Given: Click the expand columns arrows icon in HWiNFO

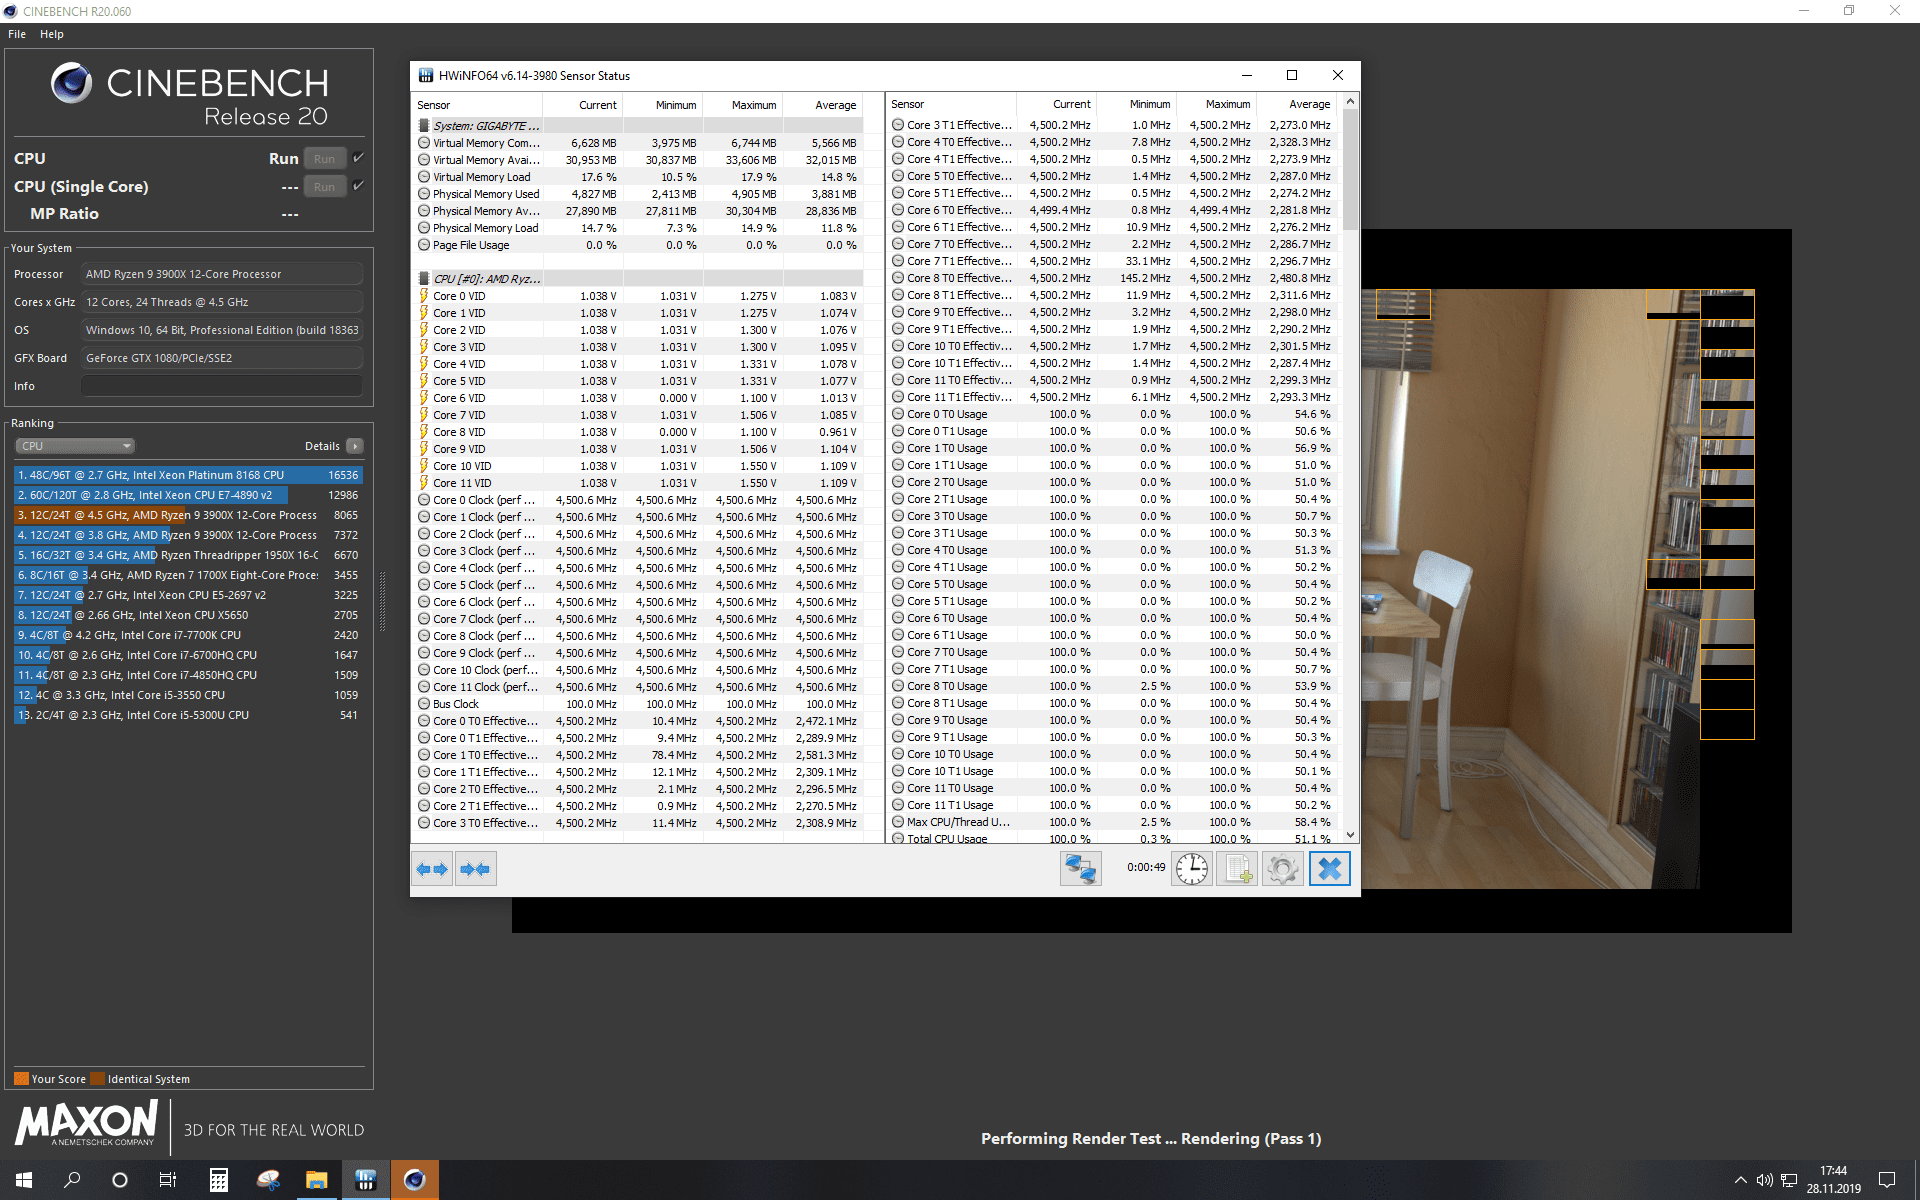Looking at the screenshot, I should (432, 869).
